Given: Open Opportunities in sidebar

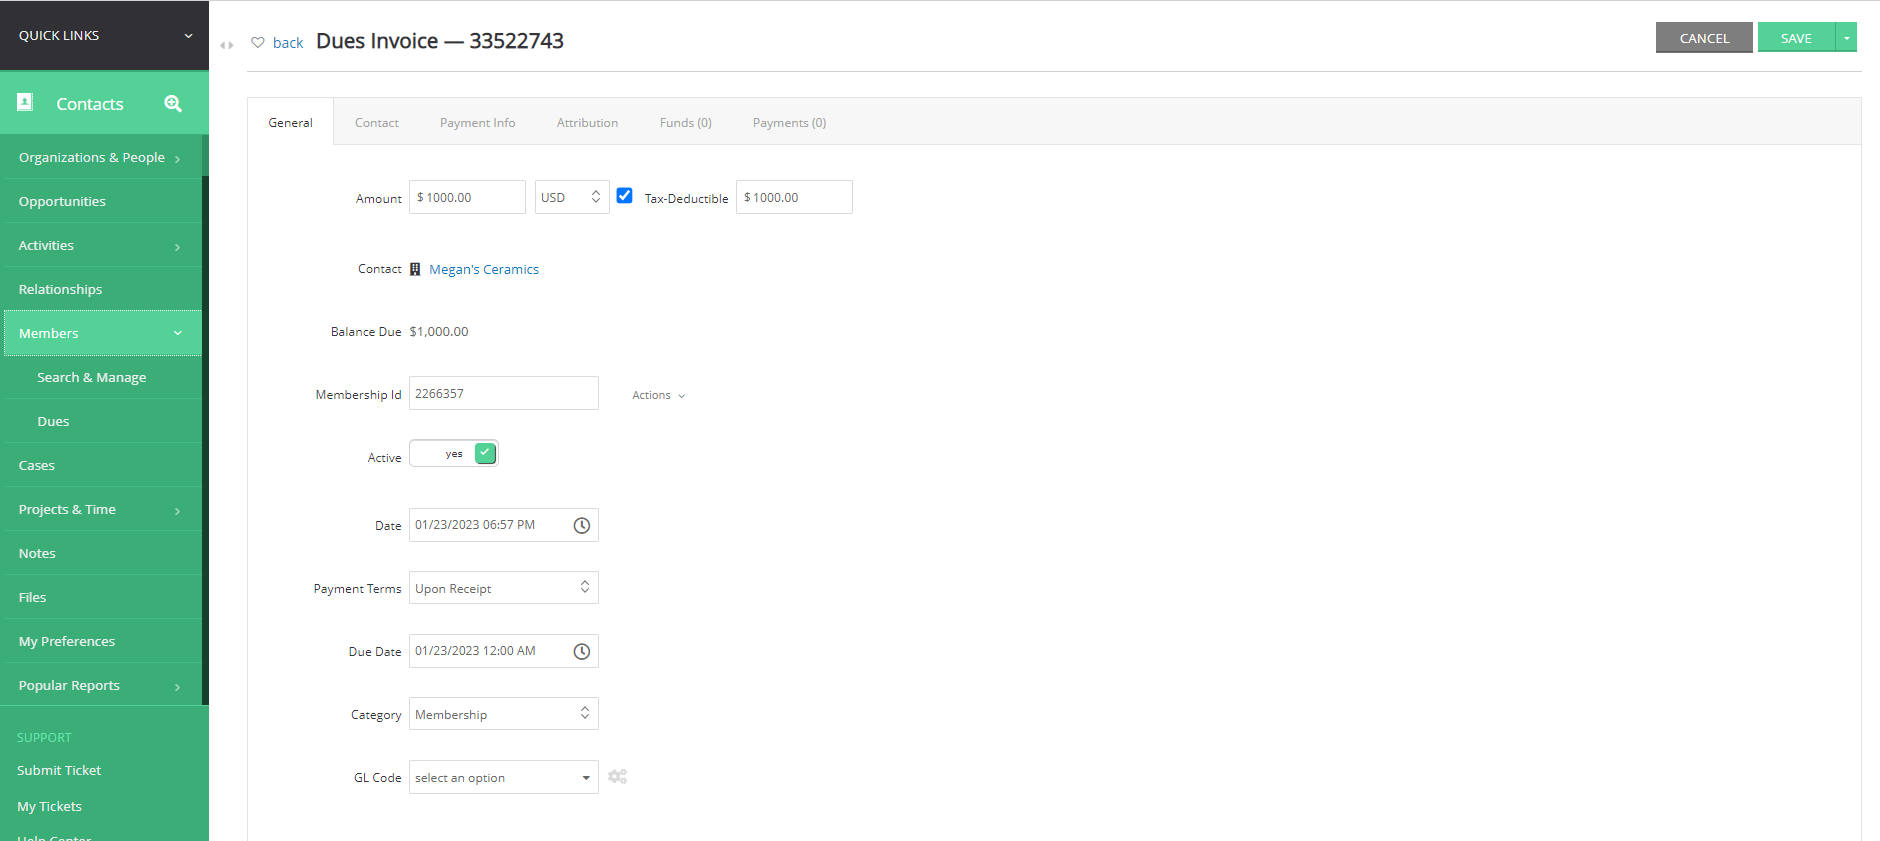Looking at the screenshot, I should [102, 201].
